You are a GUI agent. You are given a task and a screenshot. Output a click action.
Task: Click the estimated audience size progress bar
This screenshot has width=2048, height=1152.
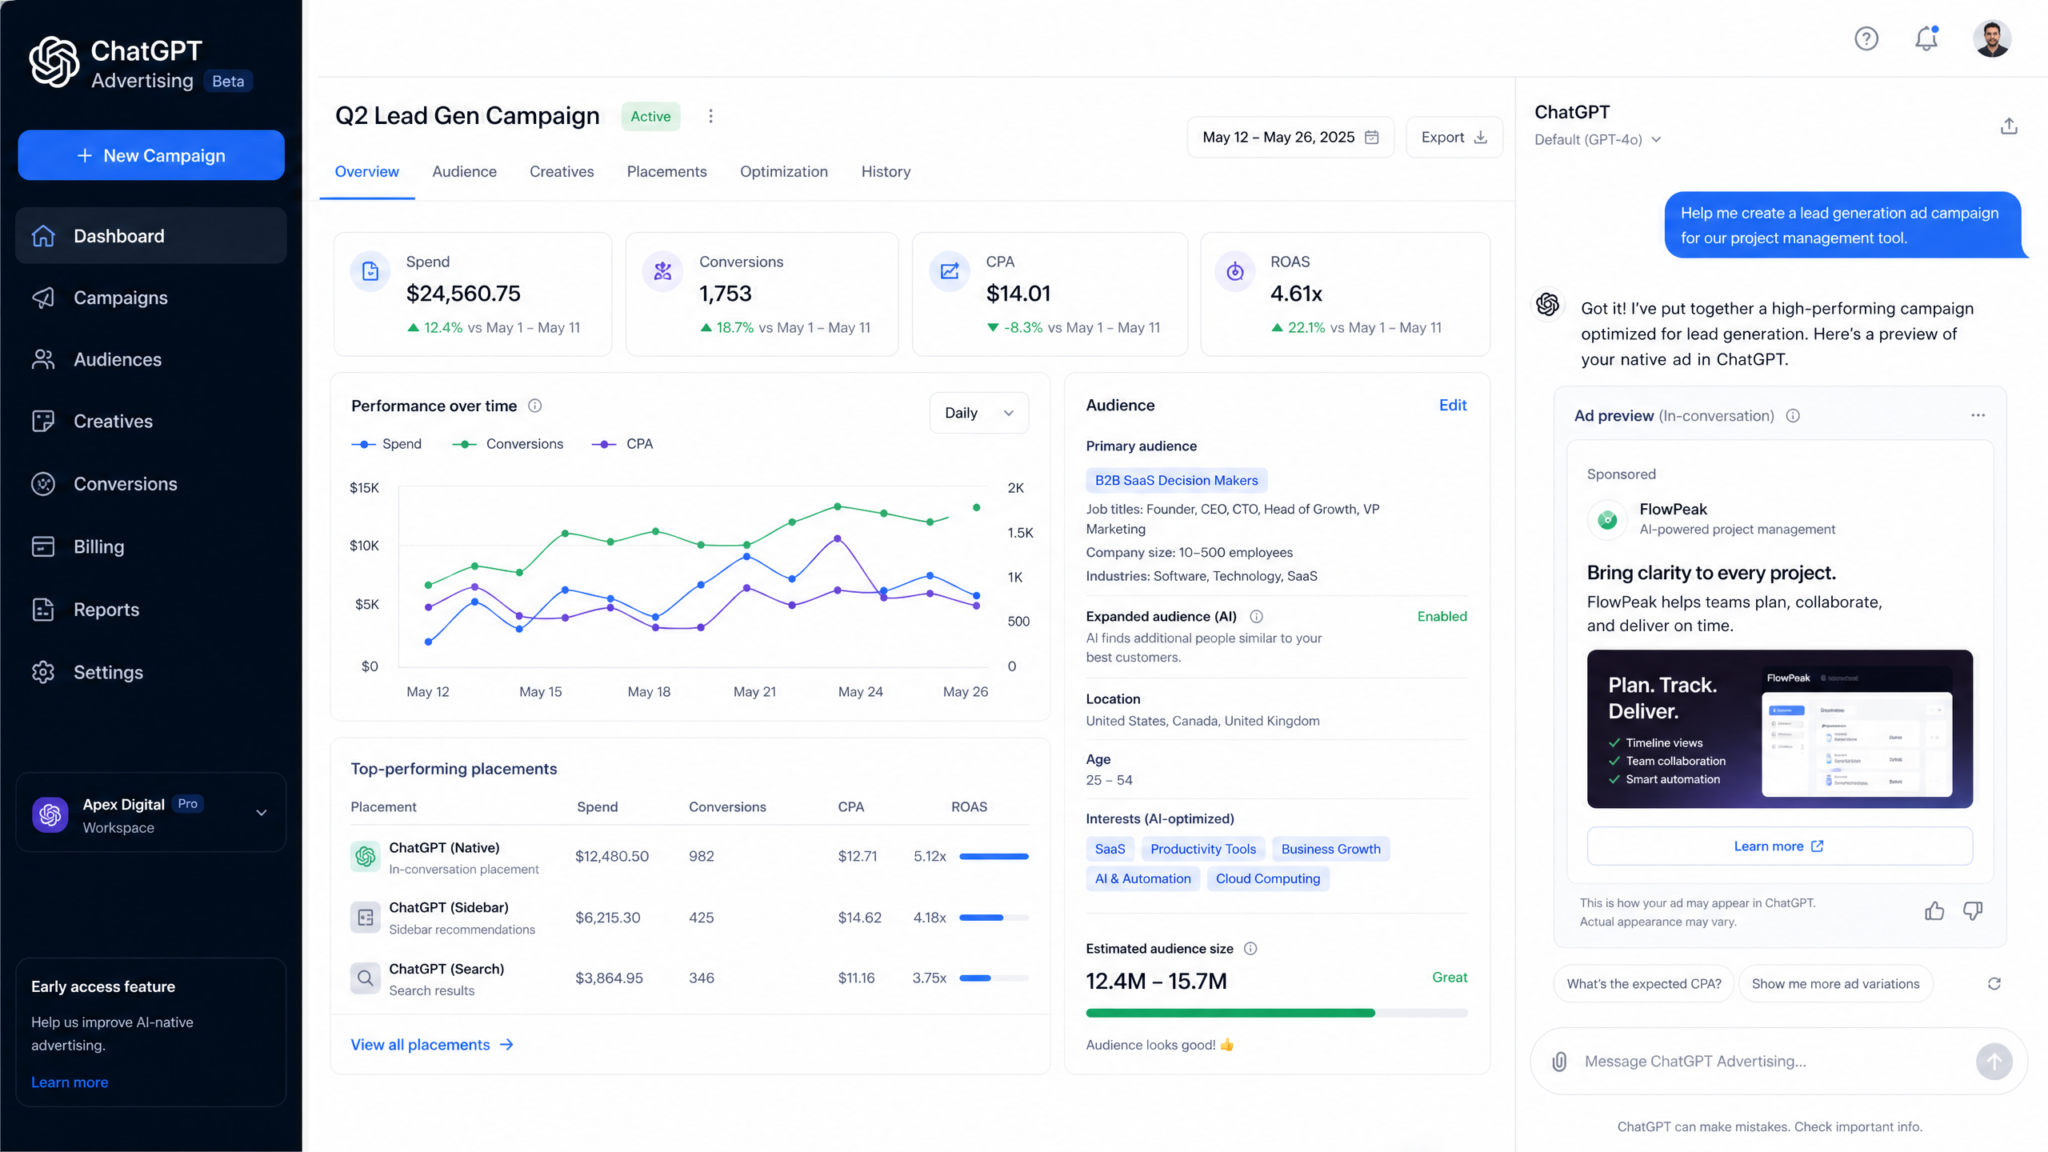point(1276,1013)
